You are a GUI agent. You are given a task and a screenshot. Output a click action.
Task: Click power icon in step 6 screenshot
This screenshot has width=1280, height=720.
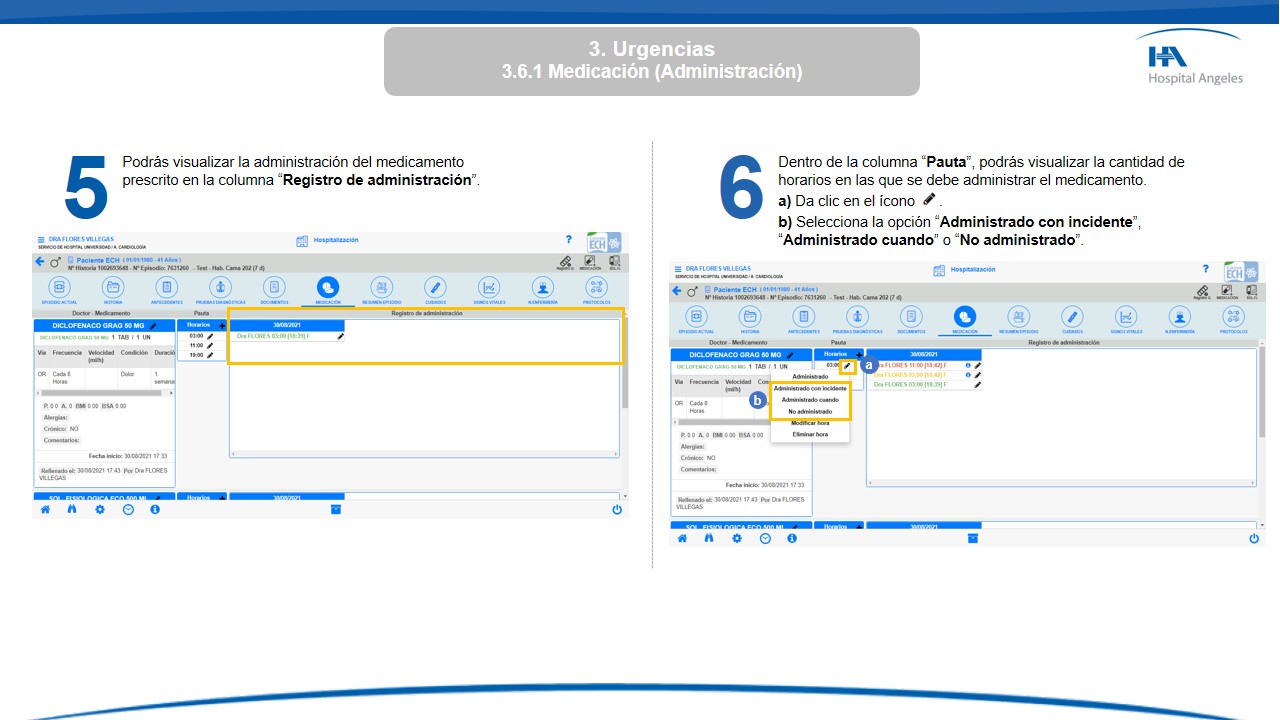1254,538
